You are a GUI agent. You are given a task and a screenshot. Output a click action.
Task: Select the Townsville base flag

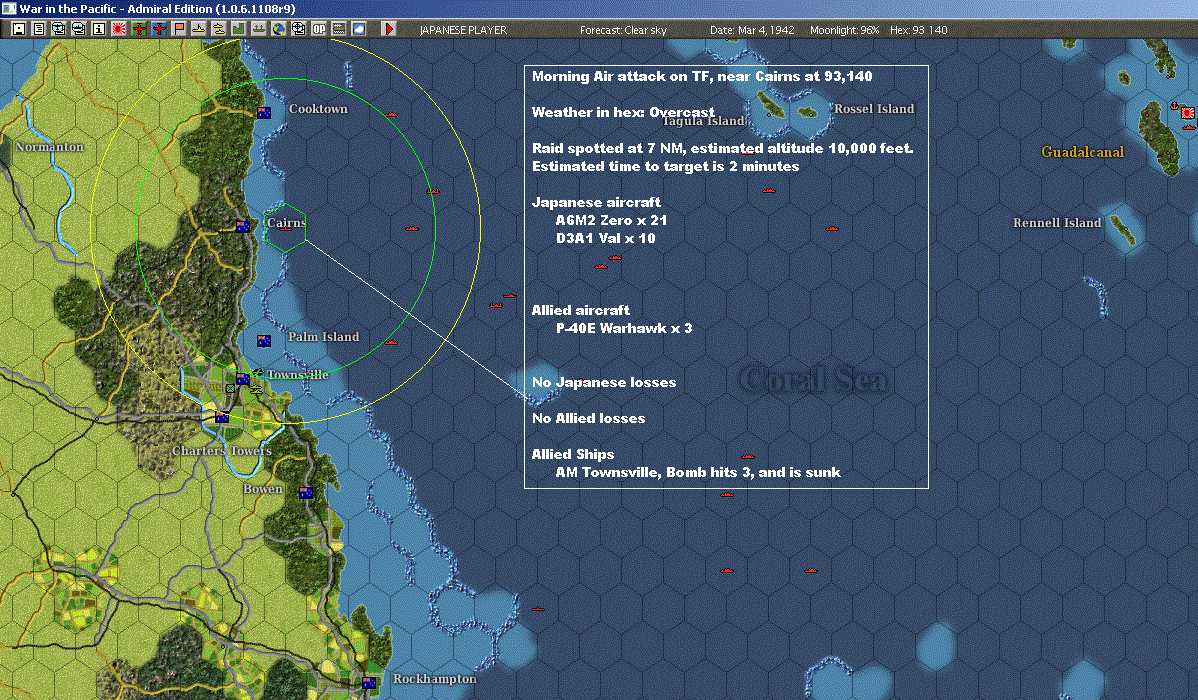tap(243, 378)
